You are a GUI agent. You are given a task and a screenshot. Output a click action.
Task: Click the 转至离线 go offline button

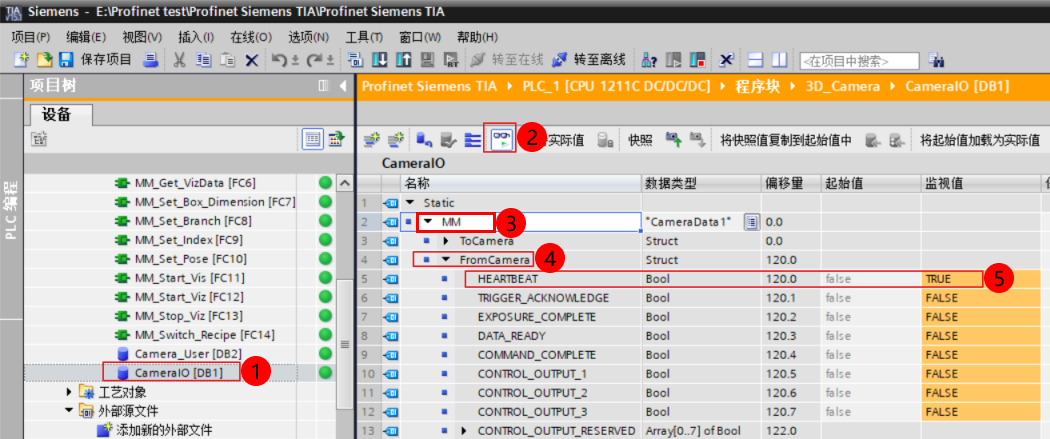pyautogui.click(x=589, y=60)
